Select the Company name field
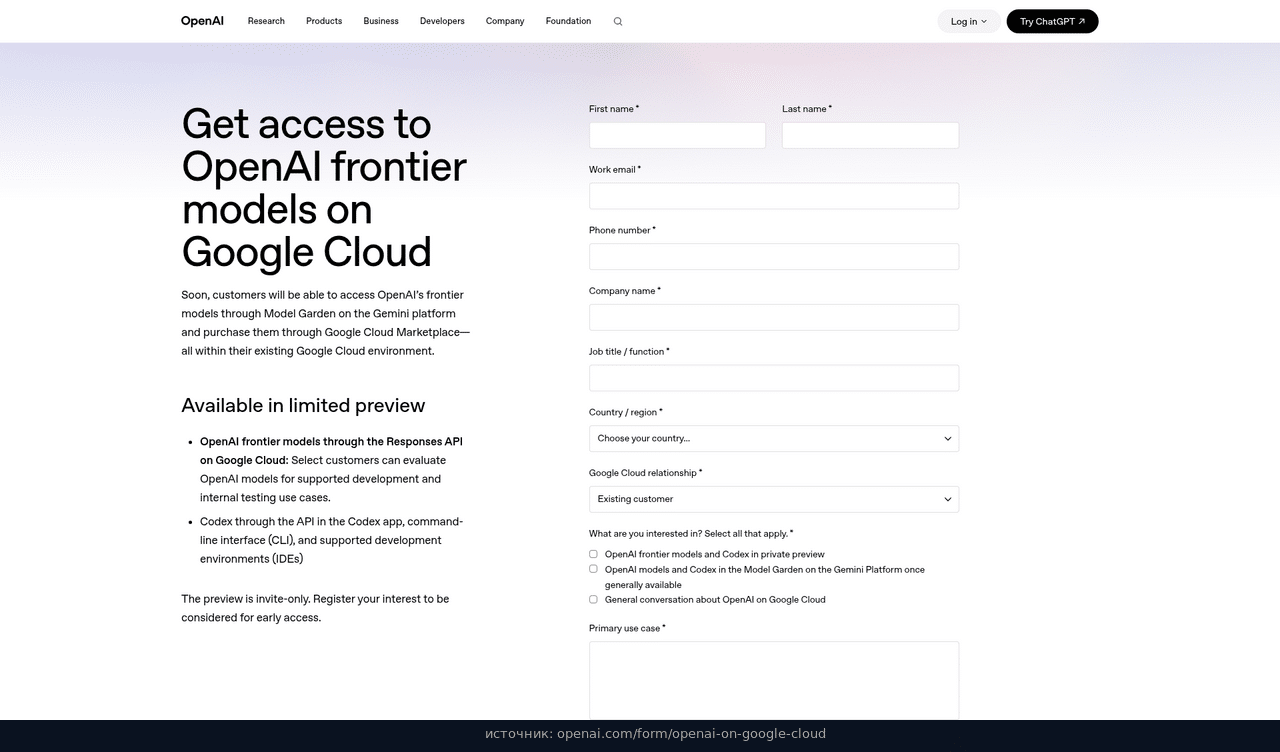 click(774, 317)
